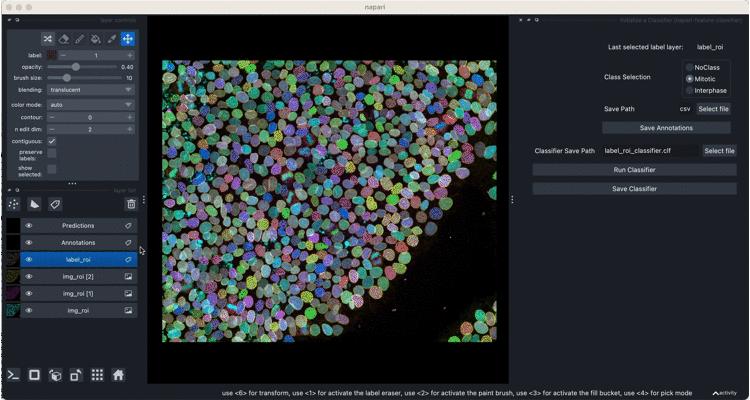Toggle grid view mode
This screenshot has width=750, height=400.
coord(97,375)
